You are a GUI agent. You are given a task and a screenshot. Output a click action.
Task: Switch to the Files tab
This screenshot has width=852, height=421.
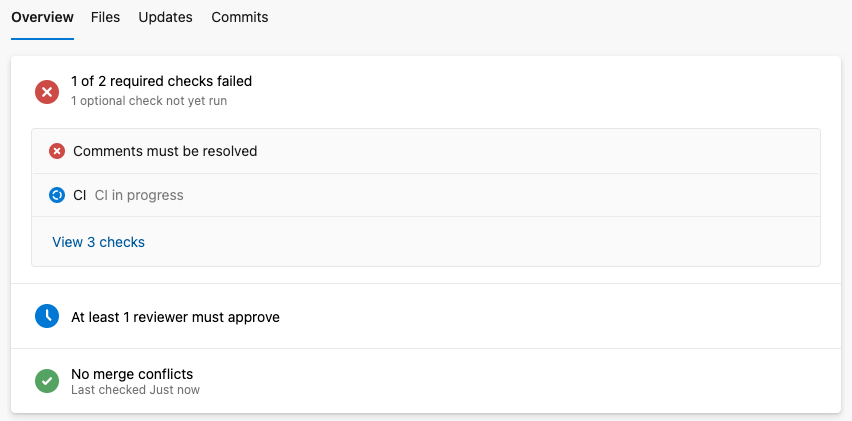tap(105, 17)
